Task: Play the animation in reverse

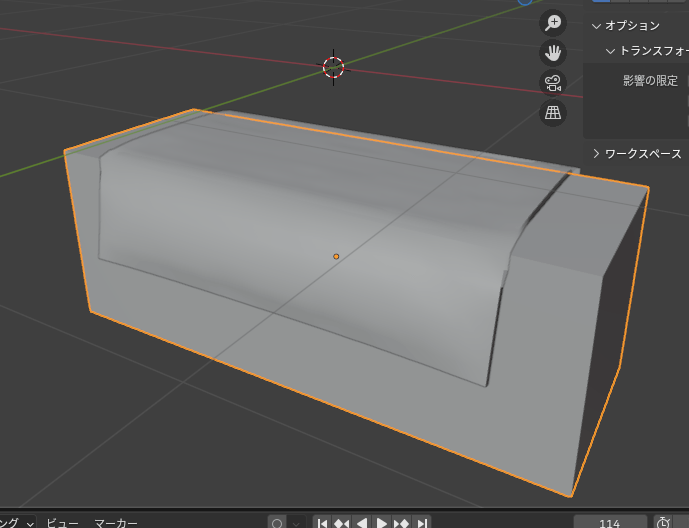Action: point(362,522)
